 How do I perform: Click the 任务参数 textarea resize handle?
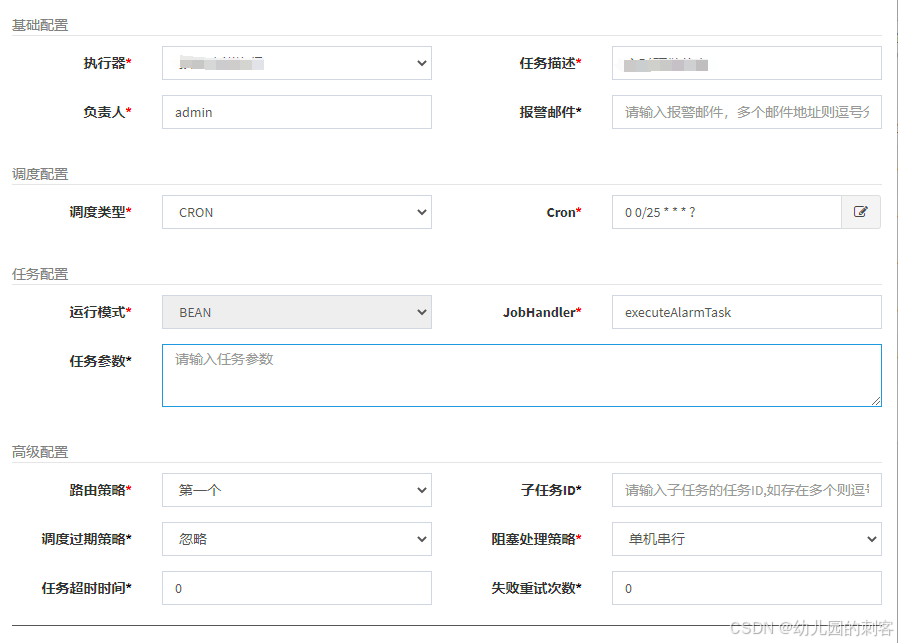(x=876, y=401)
